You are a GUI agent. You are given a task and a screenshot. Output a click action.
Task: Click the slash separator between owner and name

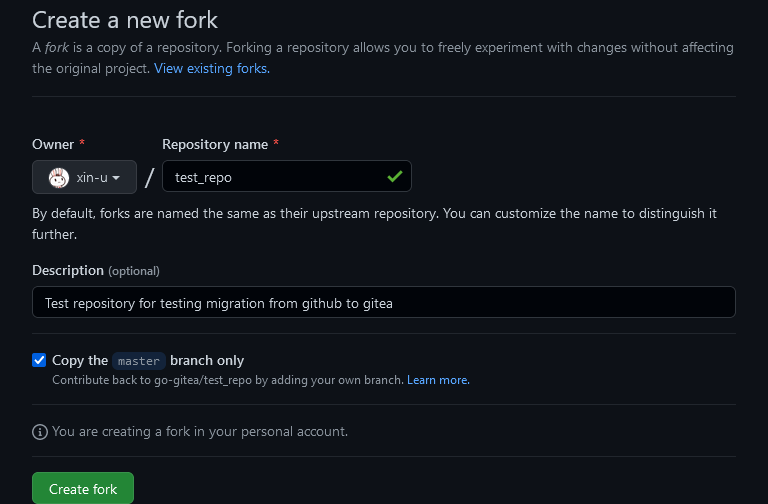coord(149,178)
